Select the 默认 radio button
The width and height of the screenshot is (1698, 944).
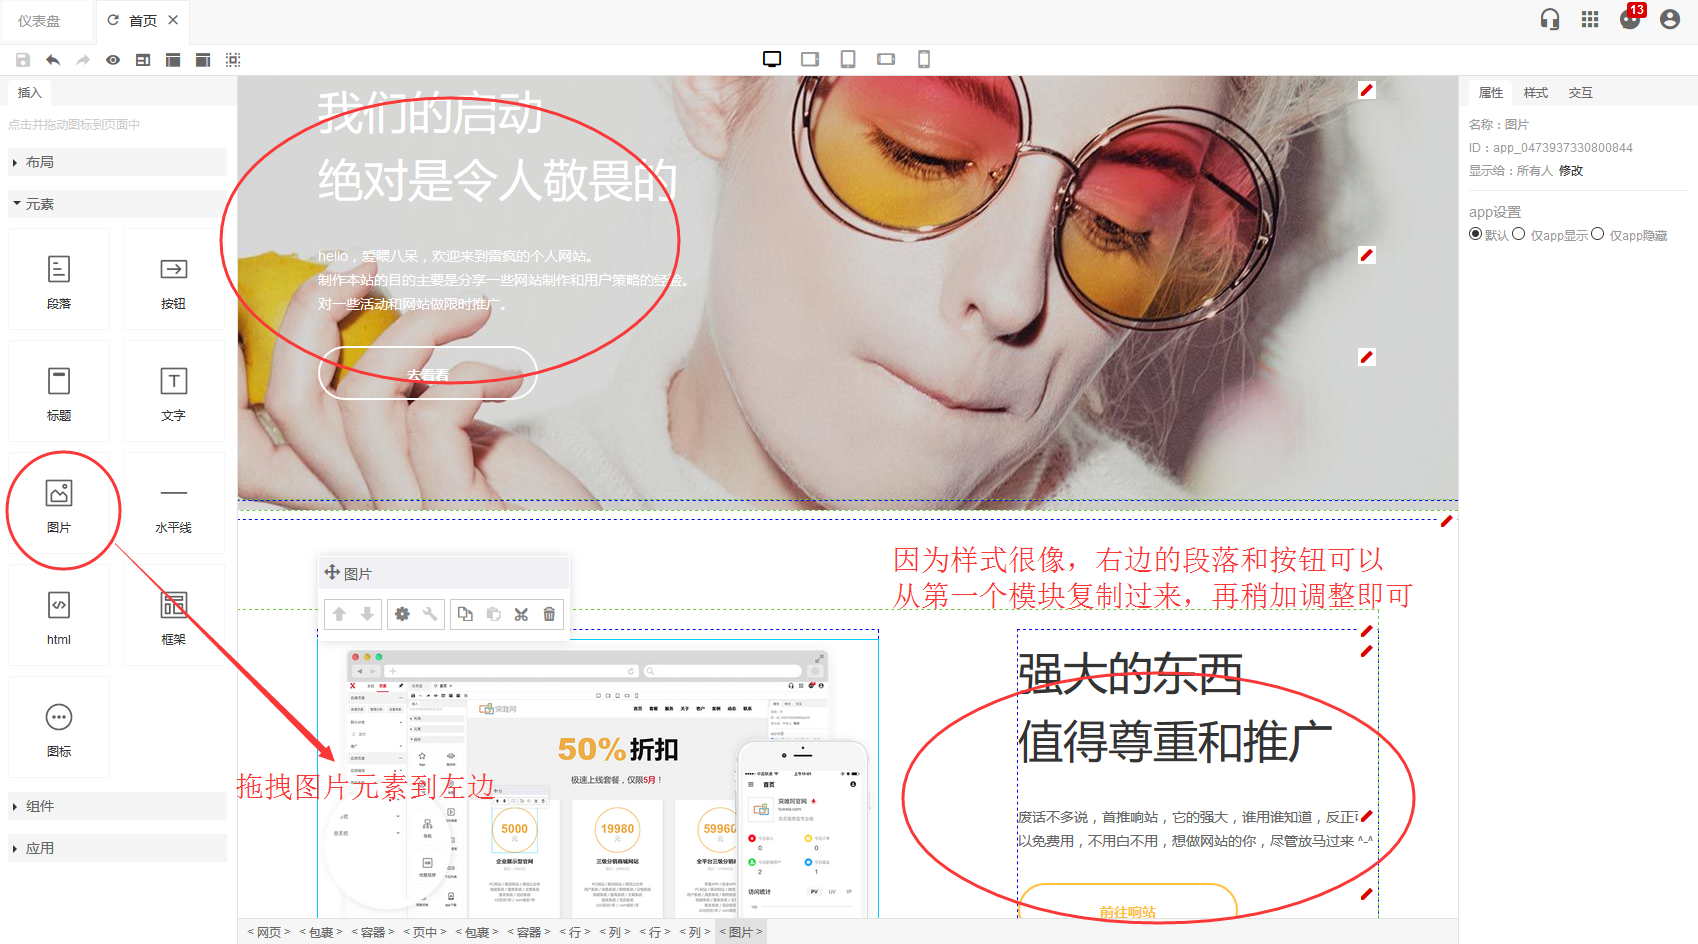[x=1476, y=234]
